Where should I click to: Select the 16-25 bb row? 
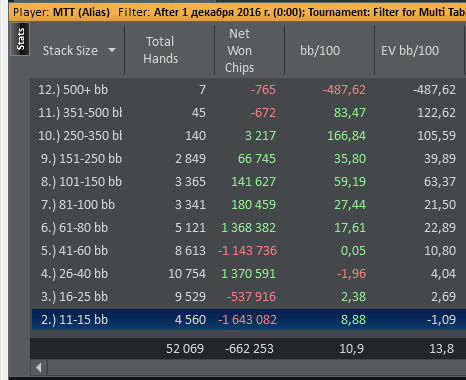(249, 297)
